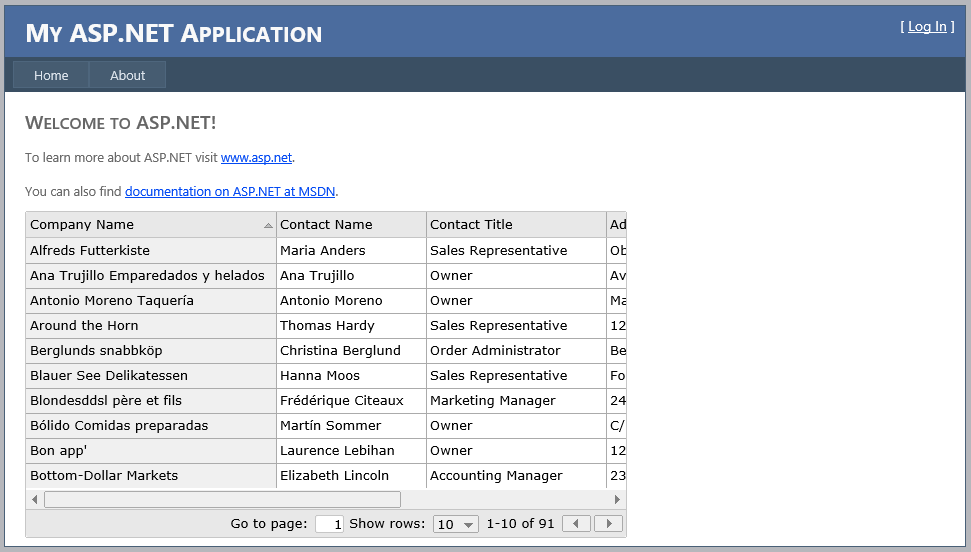This screenshot has height=552, width=971.
Task: Go to next page button
Action: click(x=608, y=524)
